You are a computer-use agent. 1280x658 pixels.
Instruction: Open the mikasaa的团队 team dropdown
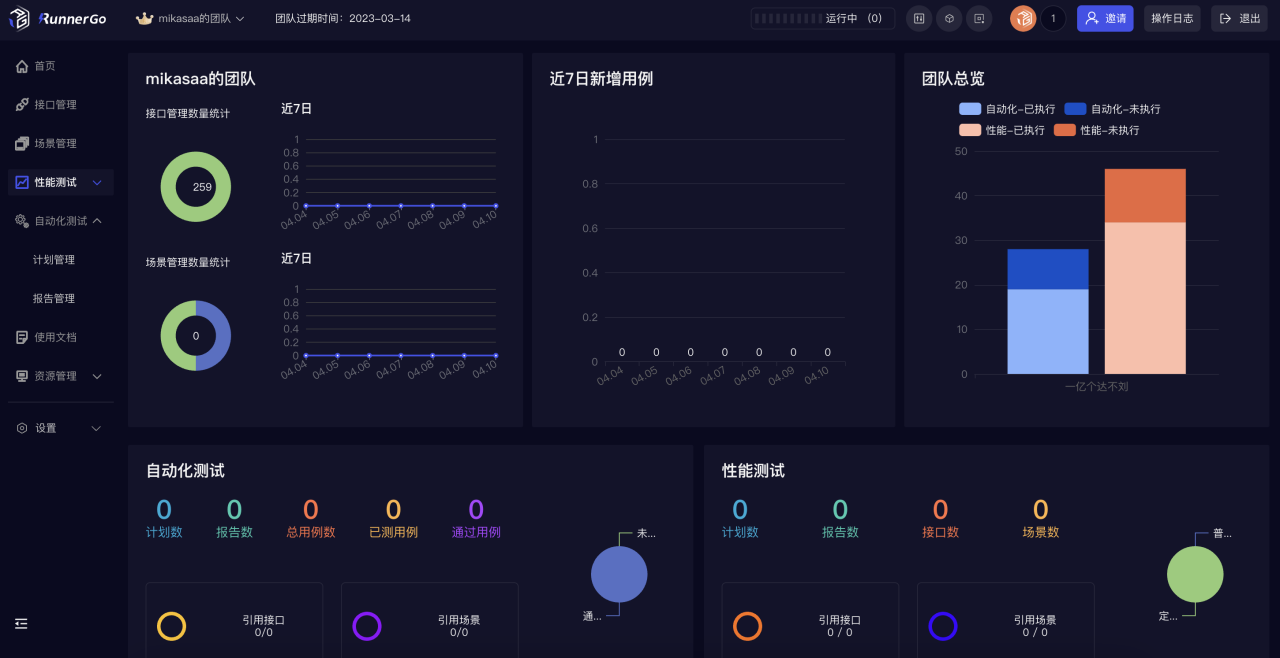[x=190, y=18]
